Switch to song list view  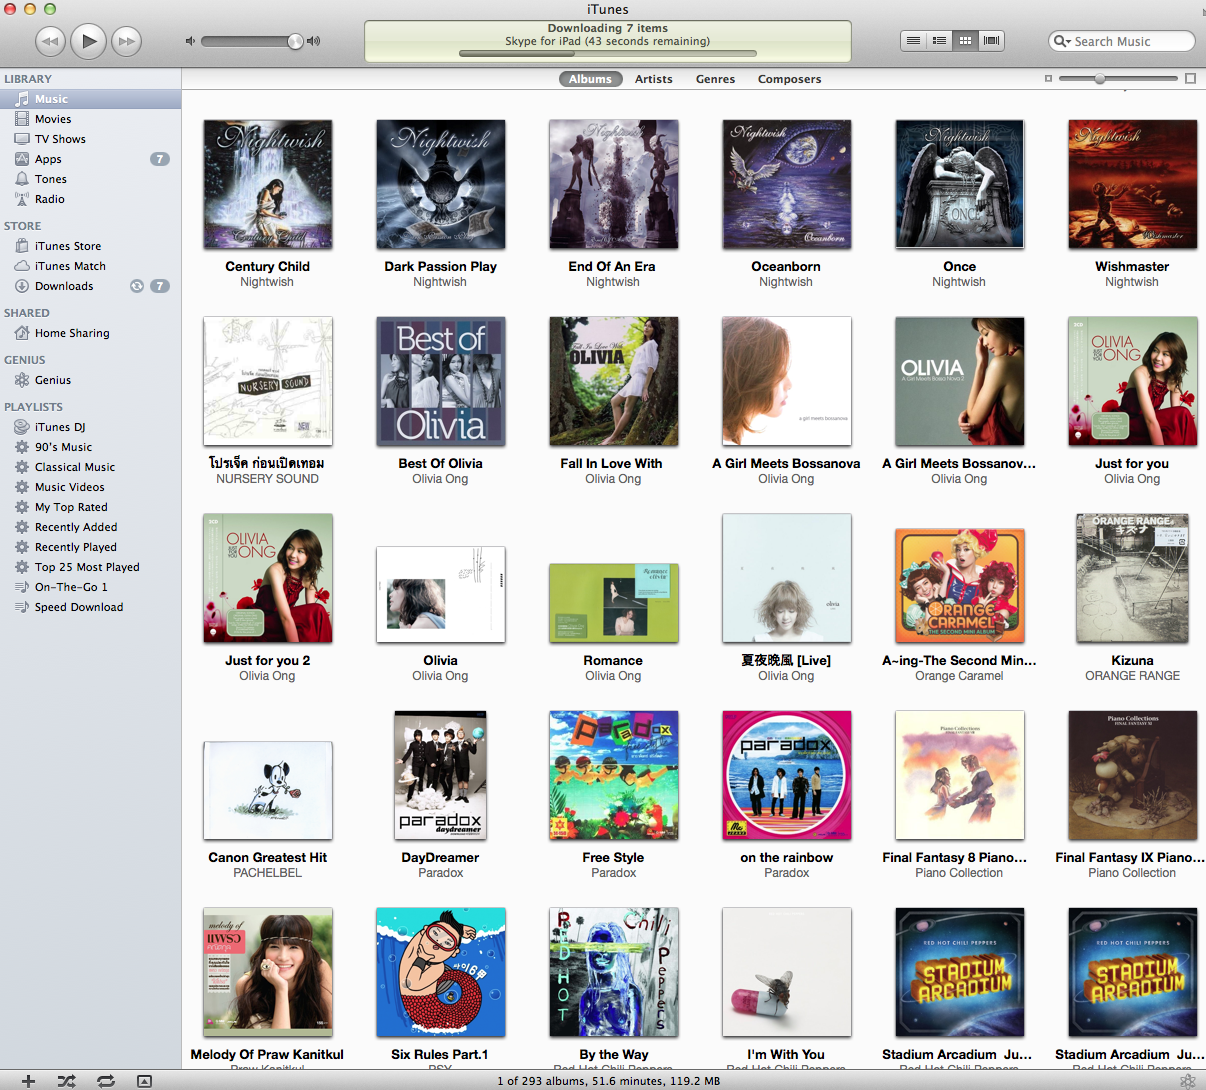coord(913,41)
